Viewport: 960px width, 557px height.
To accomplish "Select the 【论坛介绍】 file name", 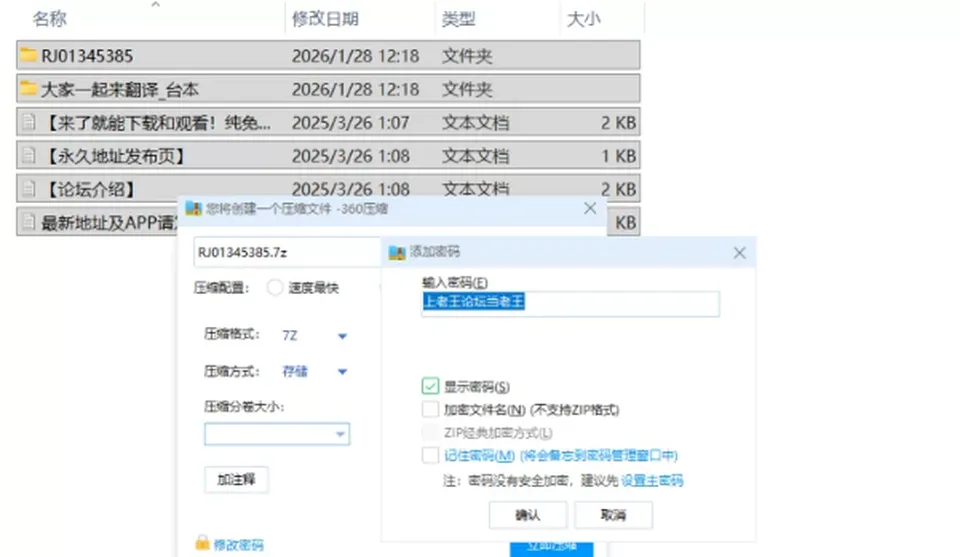I will coord(89,189).
